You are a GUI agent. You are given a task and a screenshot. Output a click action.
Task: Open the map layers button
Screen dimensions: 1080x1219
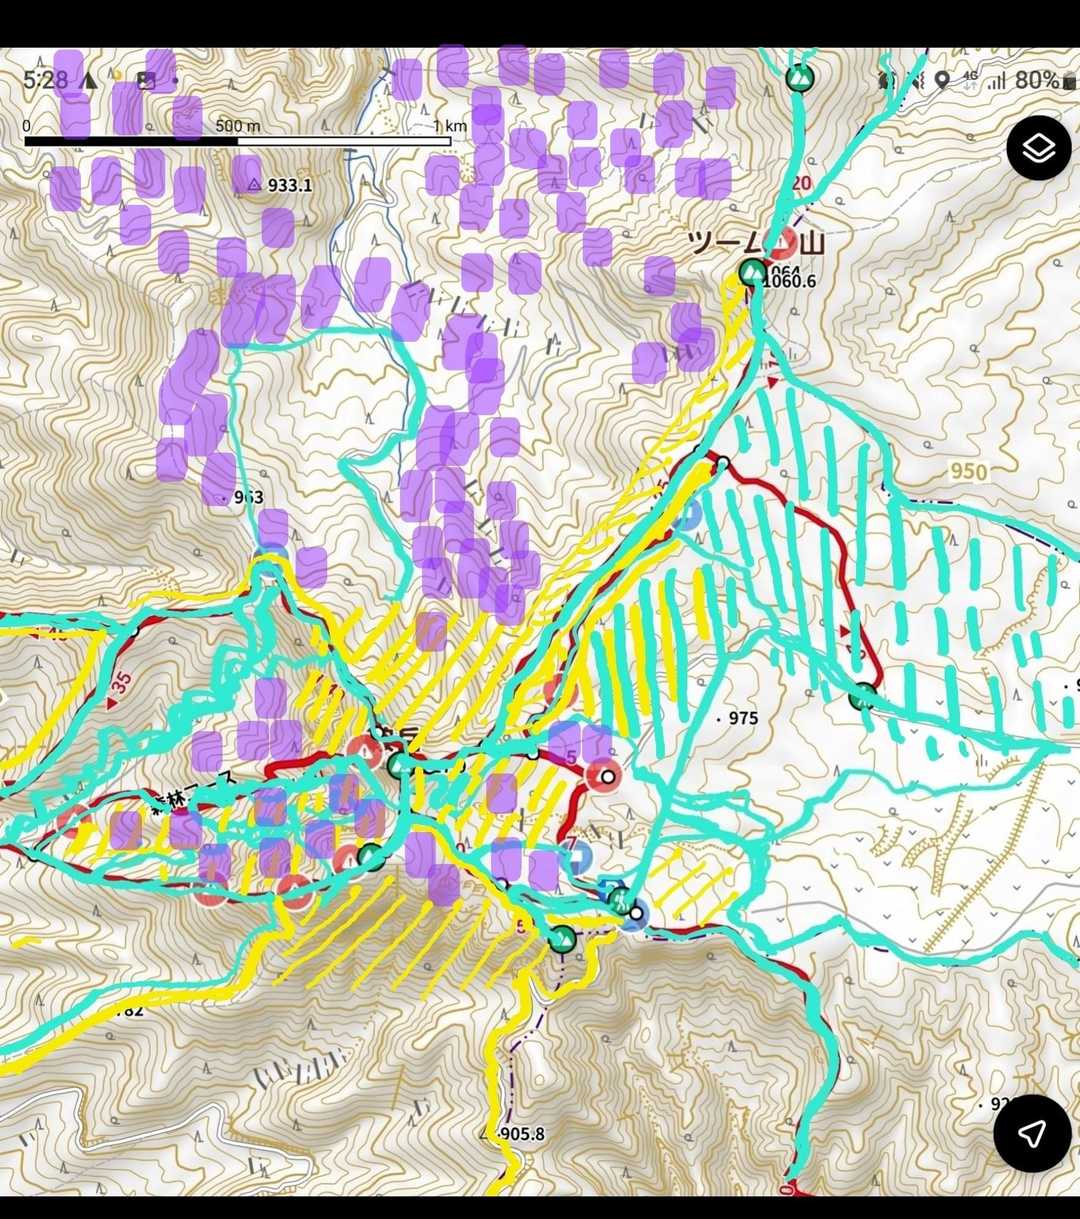tap(1039, 148)
